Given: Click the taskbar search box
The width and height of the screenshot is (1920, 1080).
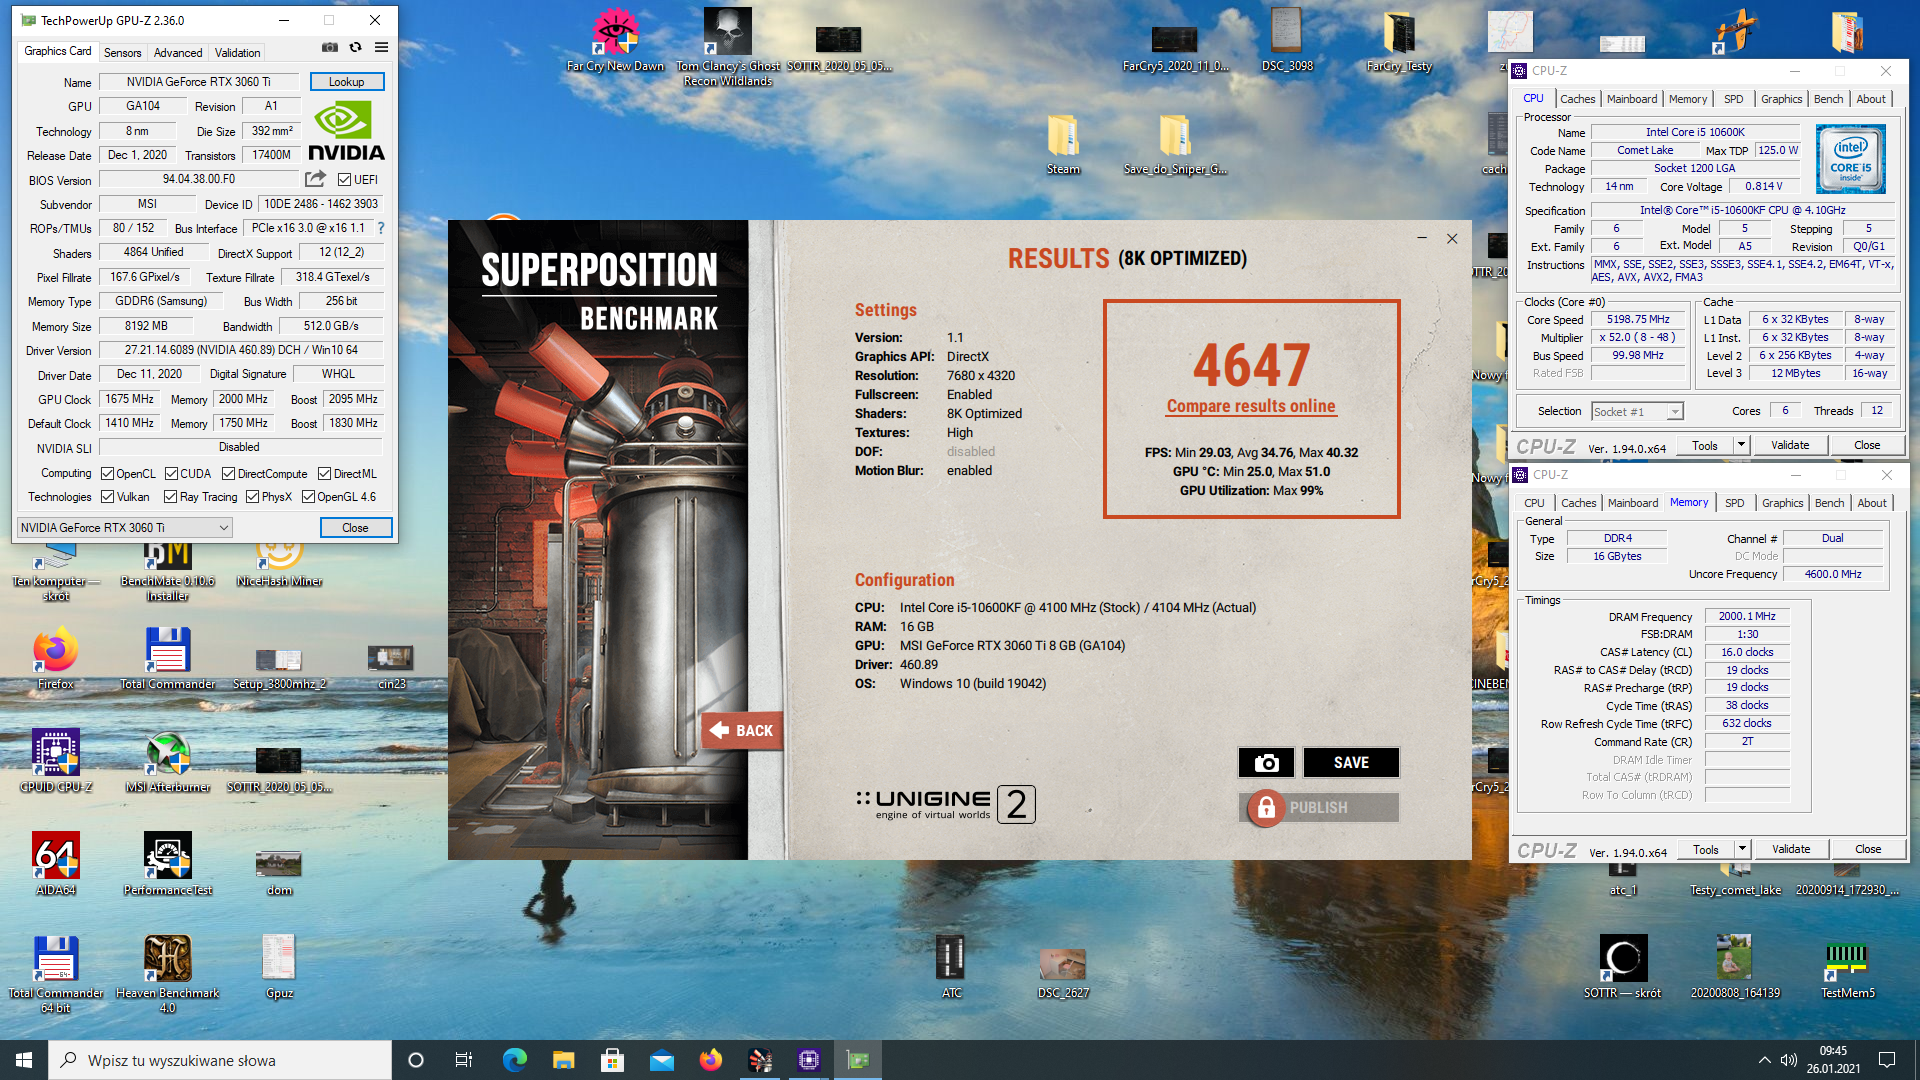Looking at the screenshot, I should pos(220,1060).
